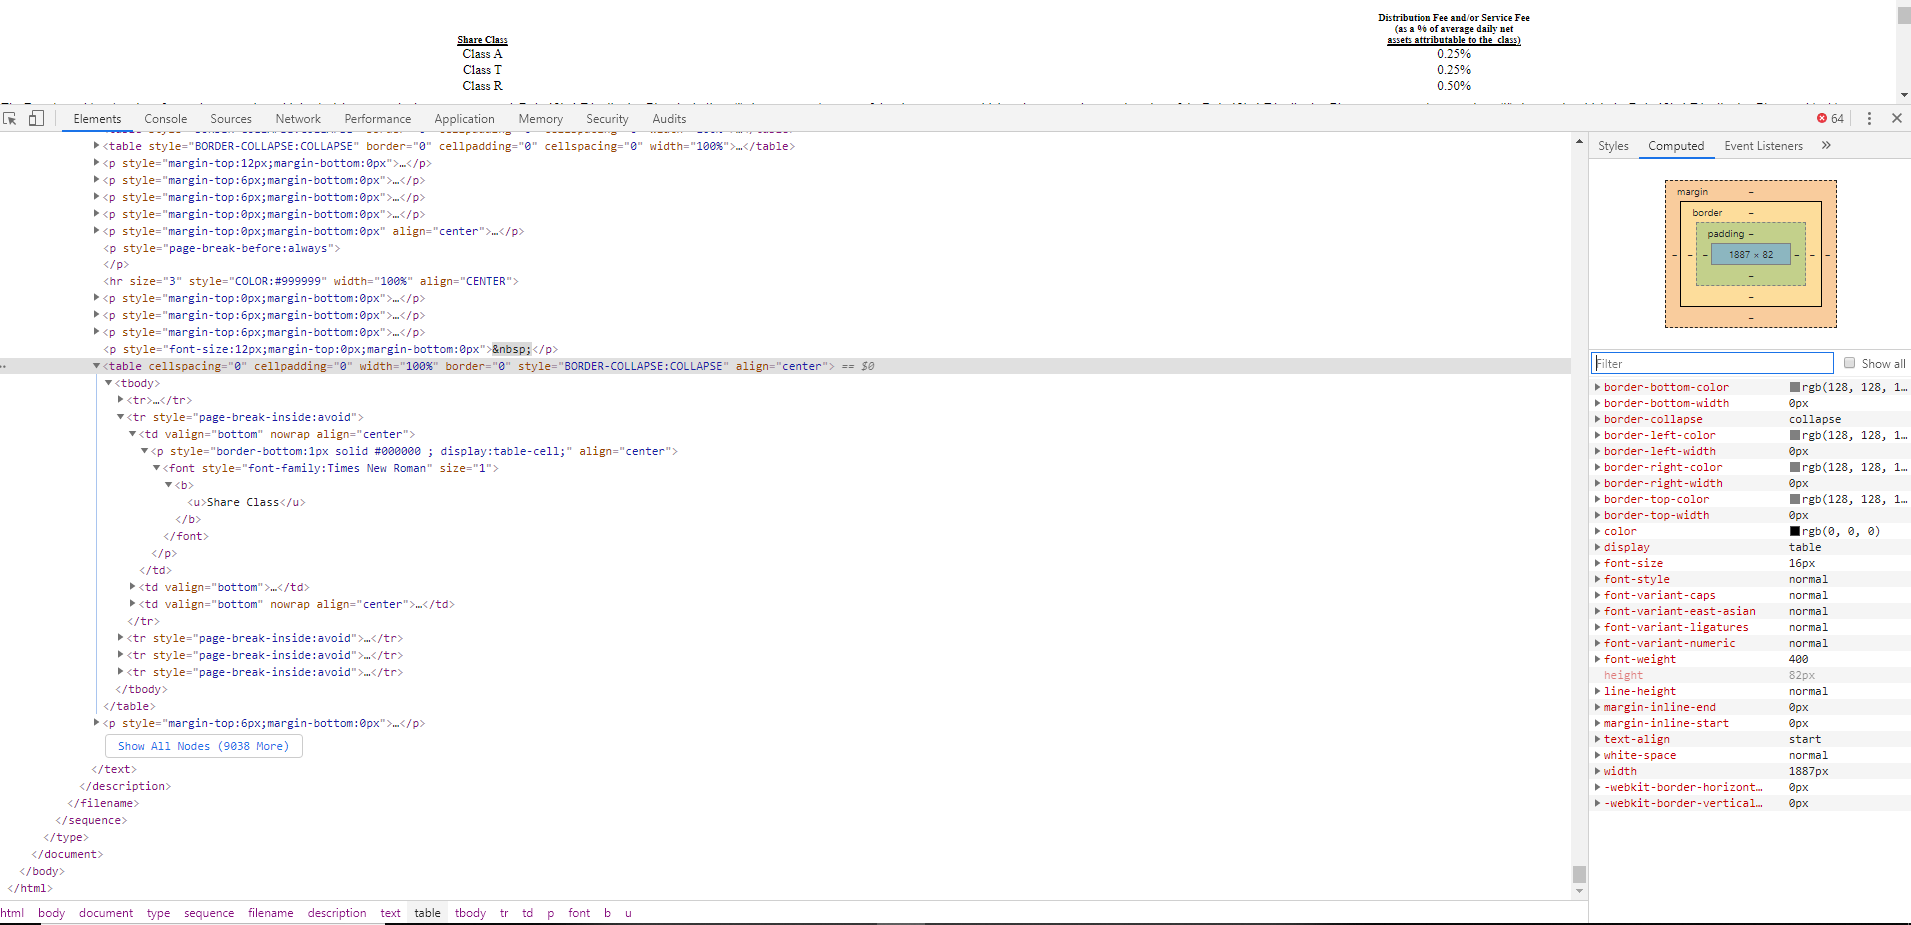Viewport: 1911px width, 925px height.
Task: Select the Memory tab
Action: [540, 118]
